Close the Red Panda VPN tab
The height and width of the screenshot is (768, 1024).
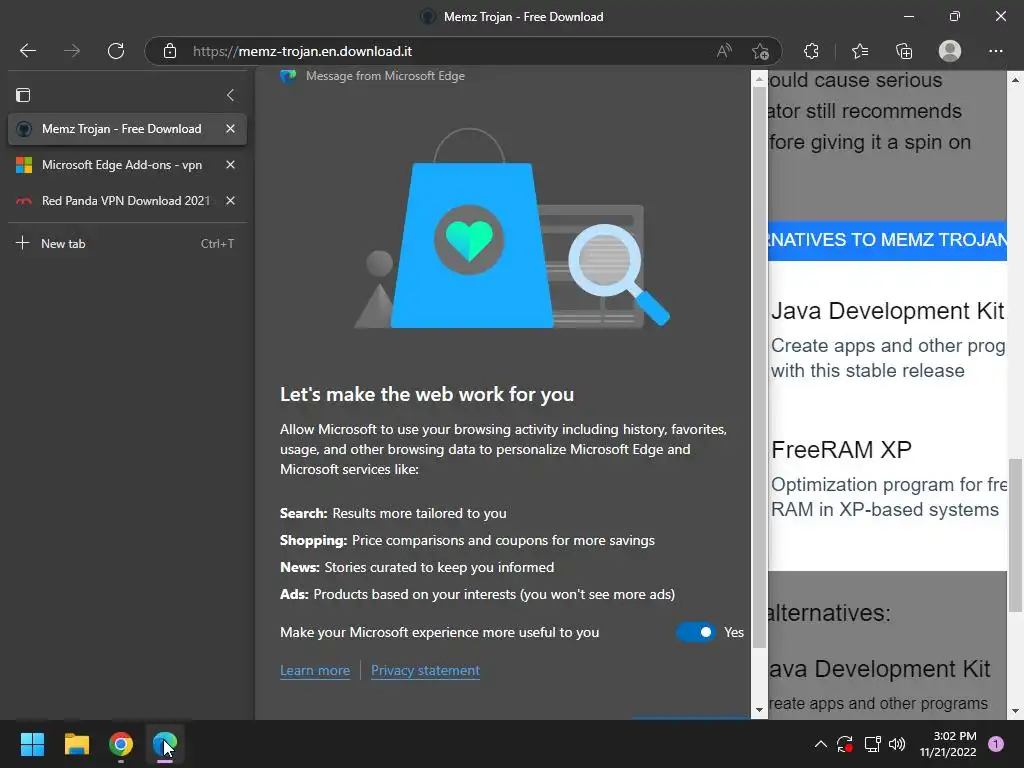230,200
